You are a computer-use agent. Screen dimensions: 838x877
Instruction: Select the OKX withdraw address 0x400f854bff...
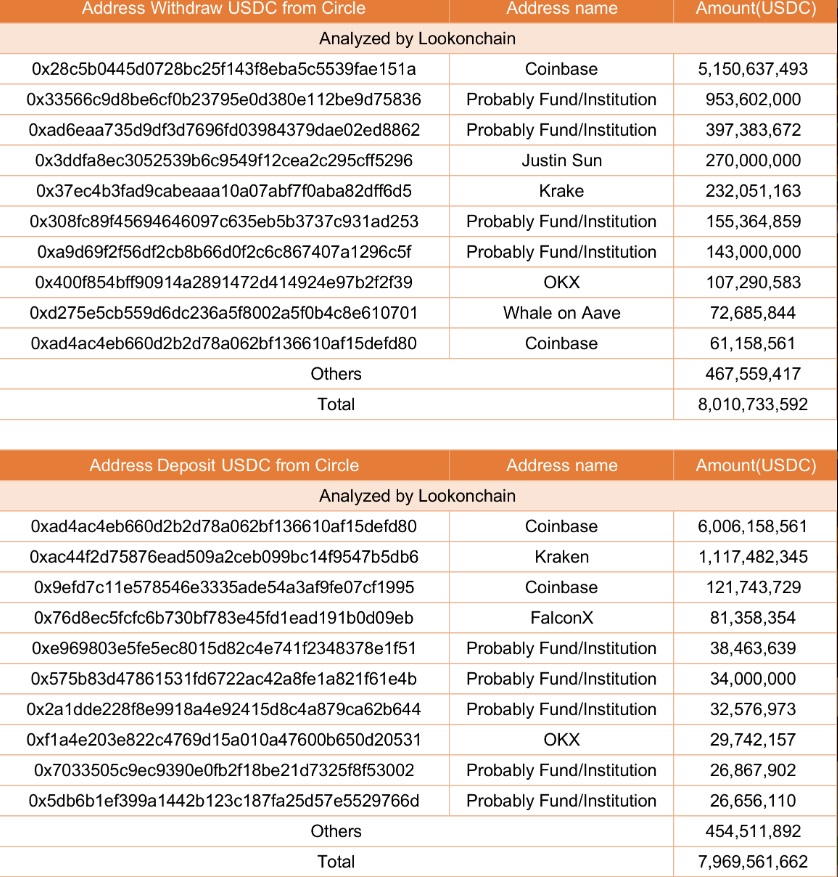224,282
